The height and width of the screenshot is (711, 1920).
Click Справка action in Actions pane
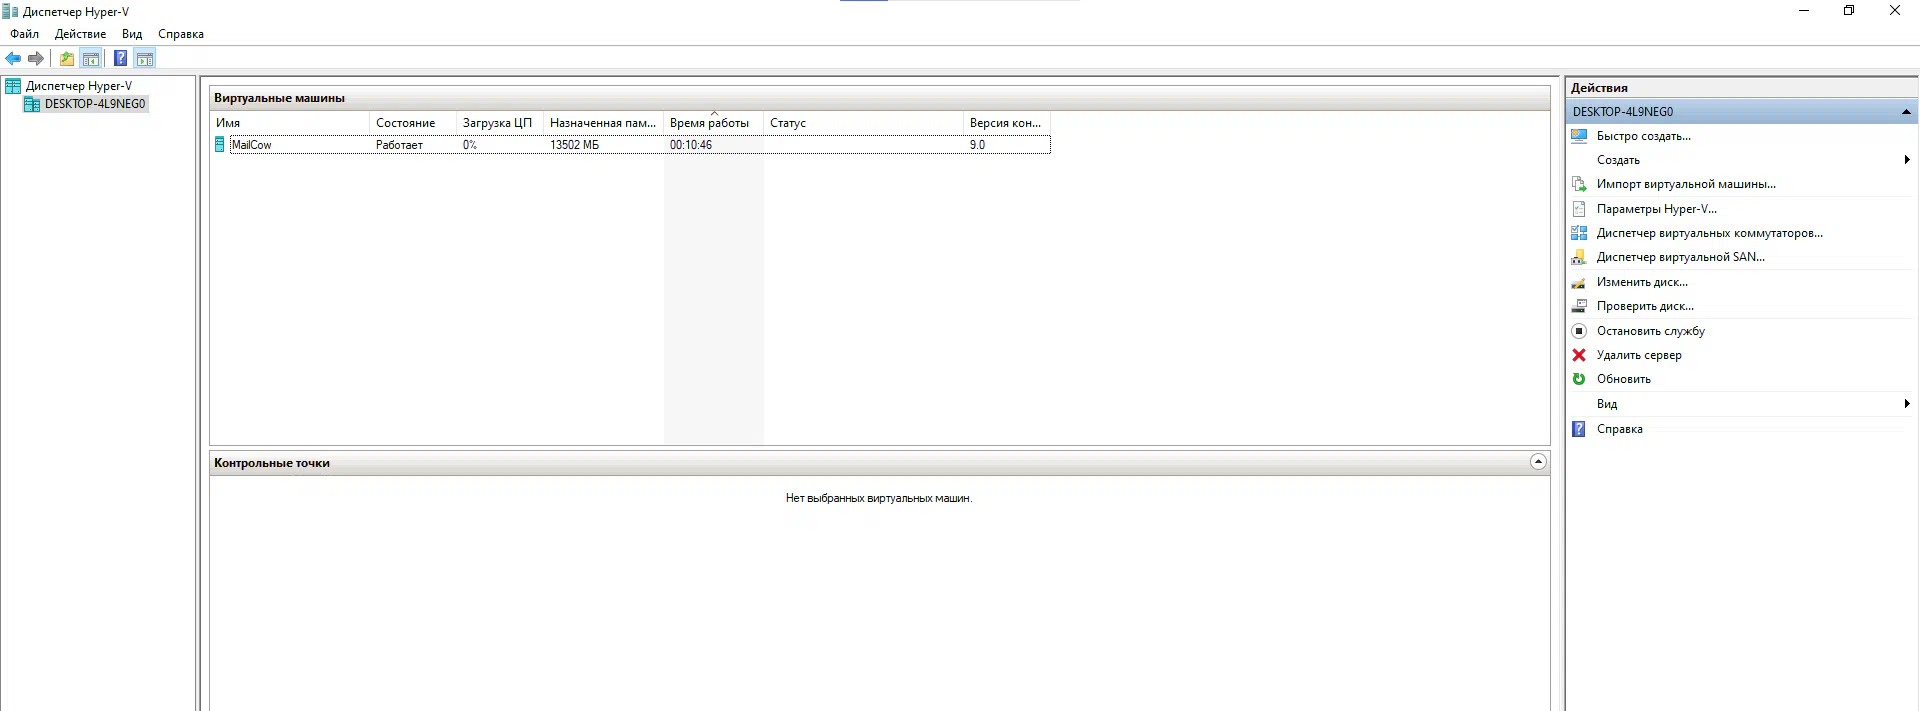pyautogui.click(x=1620, y=429)
